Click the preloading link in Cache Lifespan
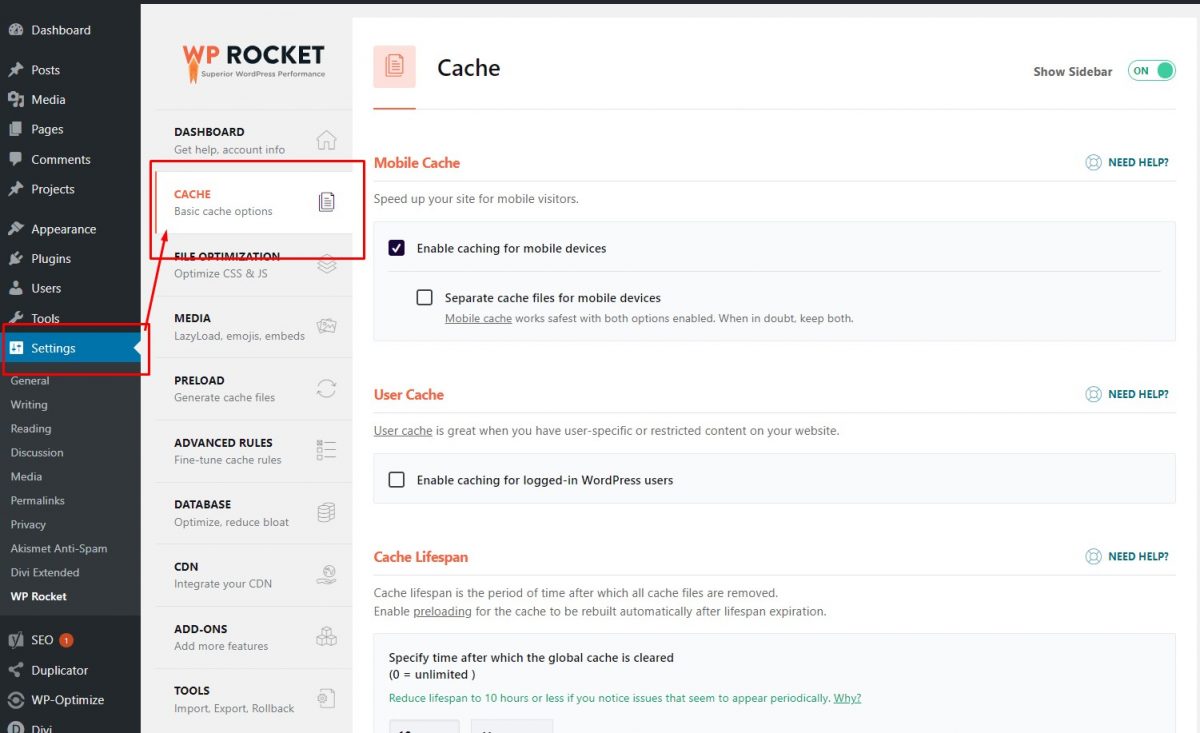The height and width of the screenshot is (733, 1200). (x=444, y=611)
